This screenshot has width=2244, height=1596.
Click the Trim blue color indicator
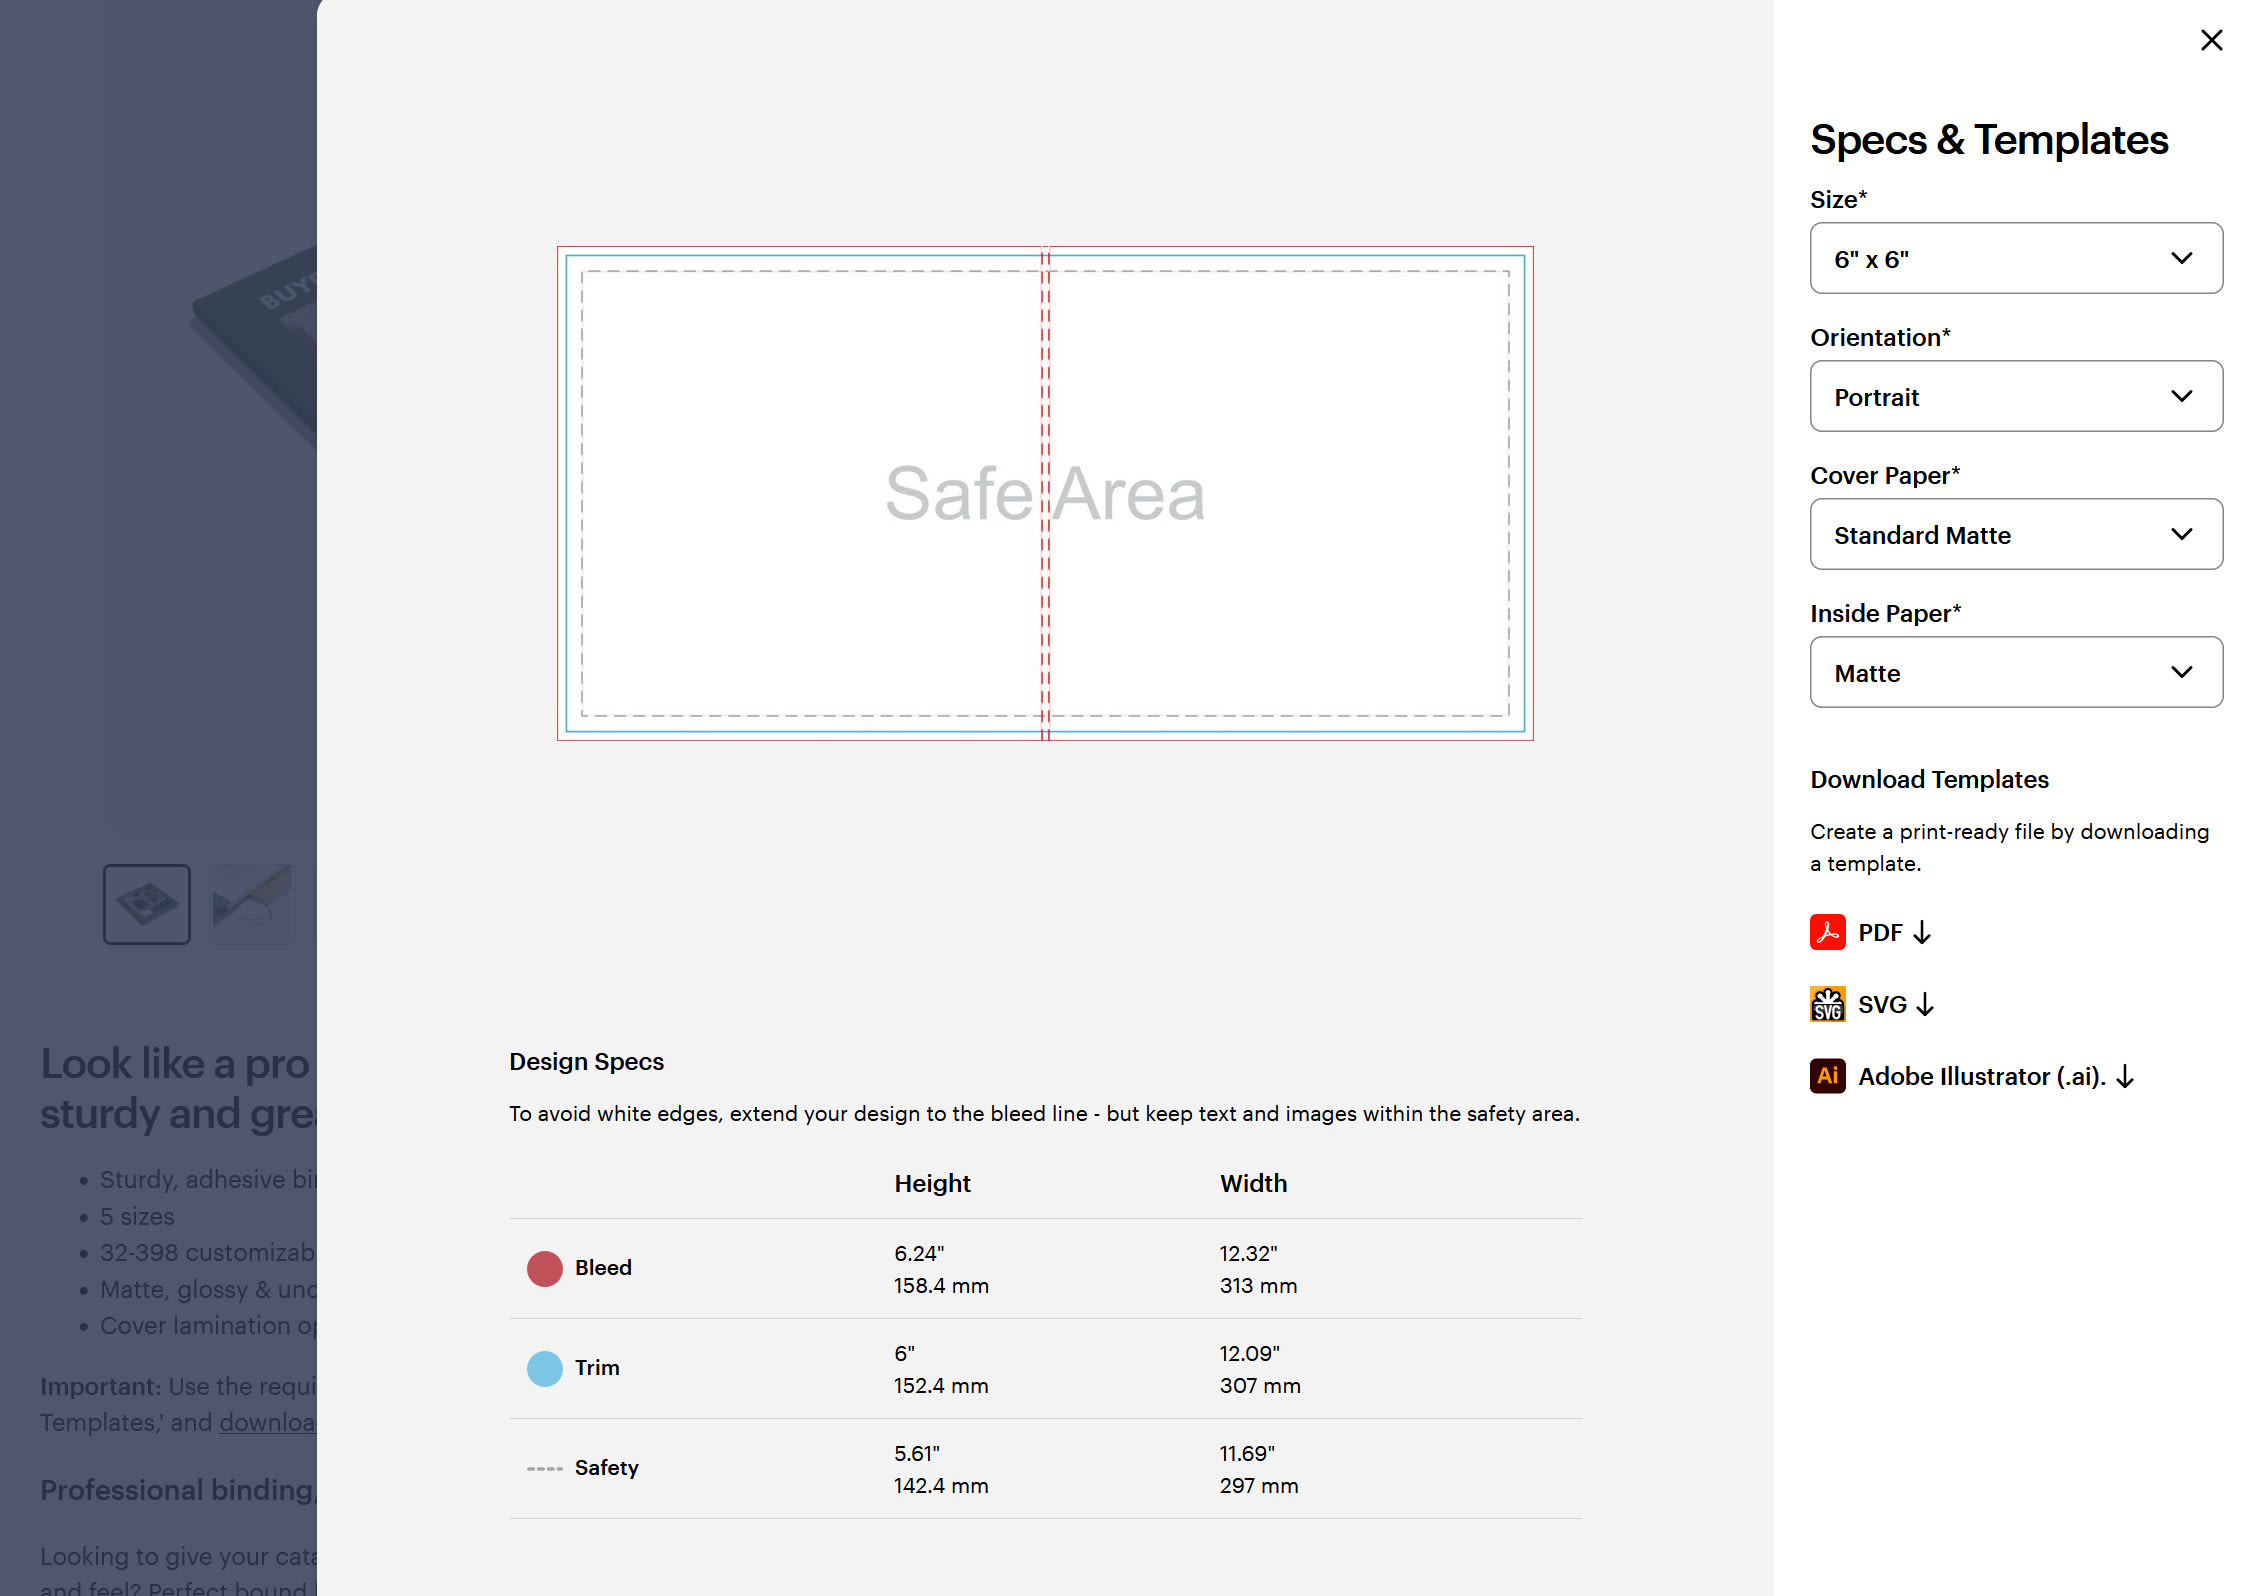[x=544, y=1368]
